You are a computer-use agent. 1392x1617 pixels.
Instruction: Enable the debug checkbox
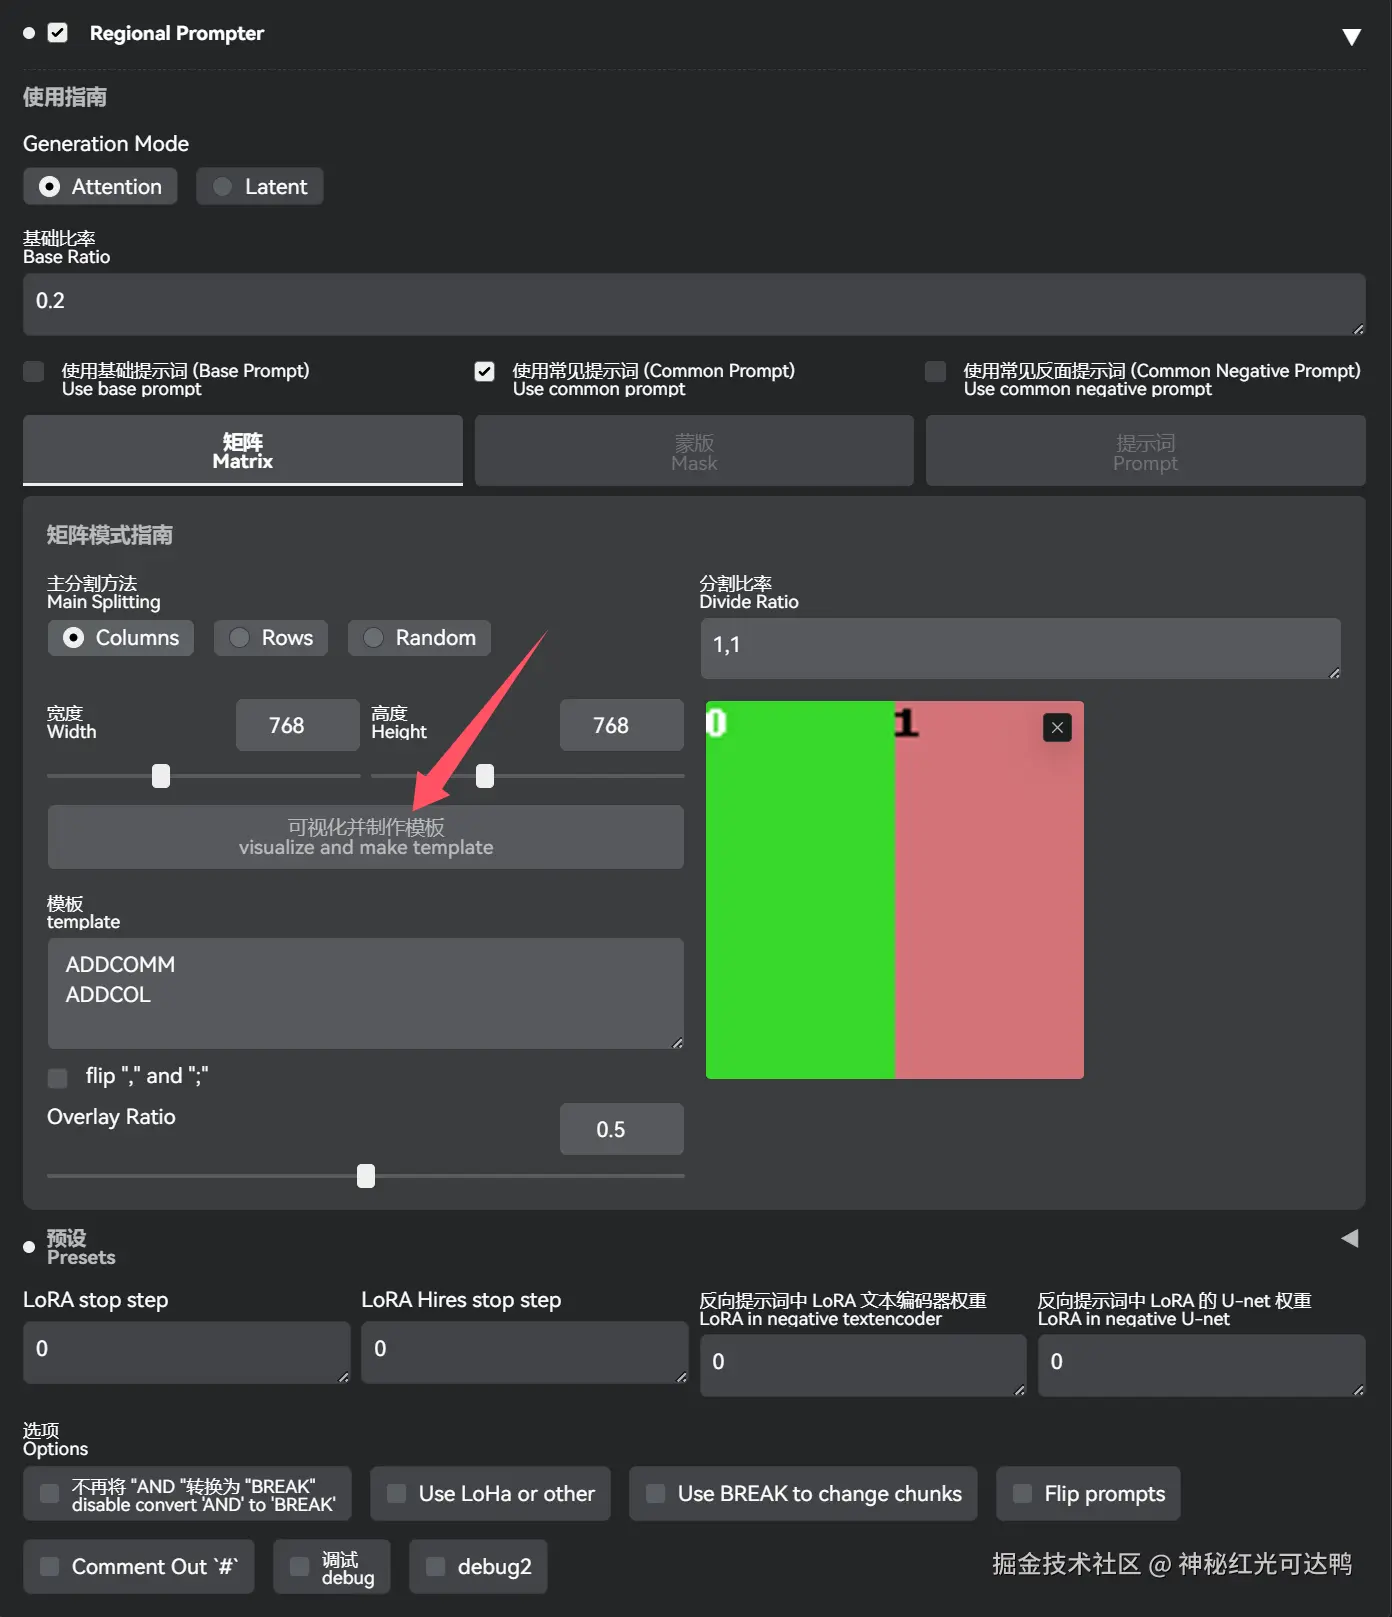(x=299, y=1566)
